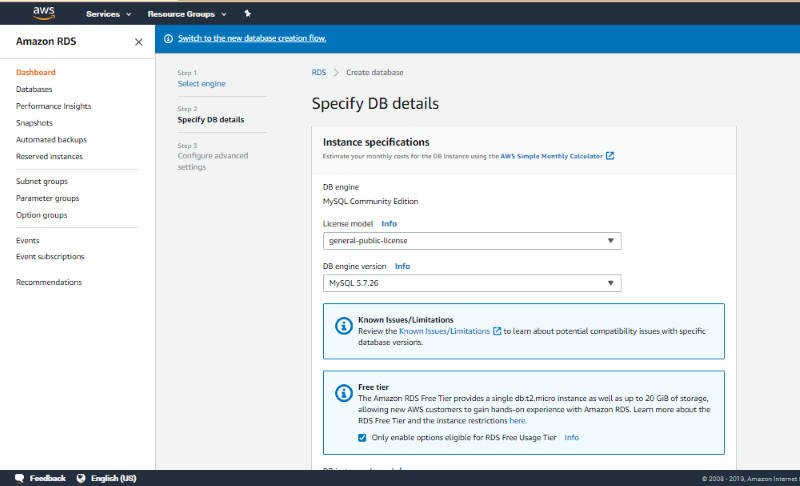Open Event subscriptions page
This screenshot has width=800, height=486.
(50, 257)
